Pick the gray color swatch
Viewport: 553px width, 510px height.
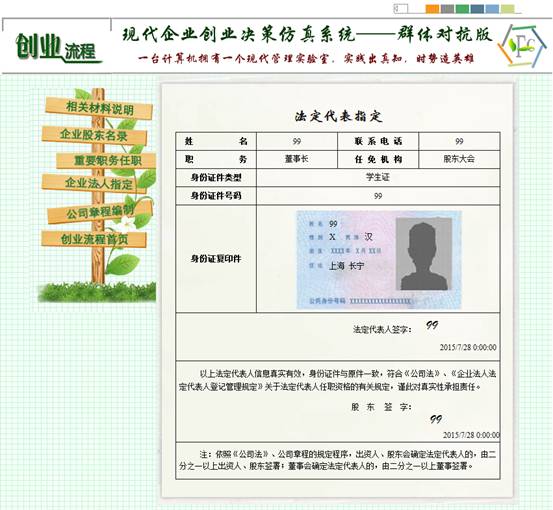[447, 9]
